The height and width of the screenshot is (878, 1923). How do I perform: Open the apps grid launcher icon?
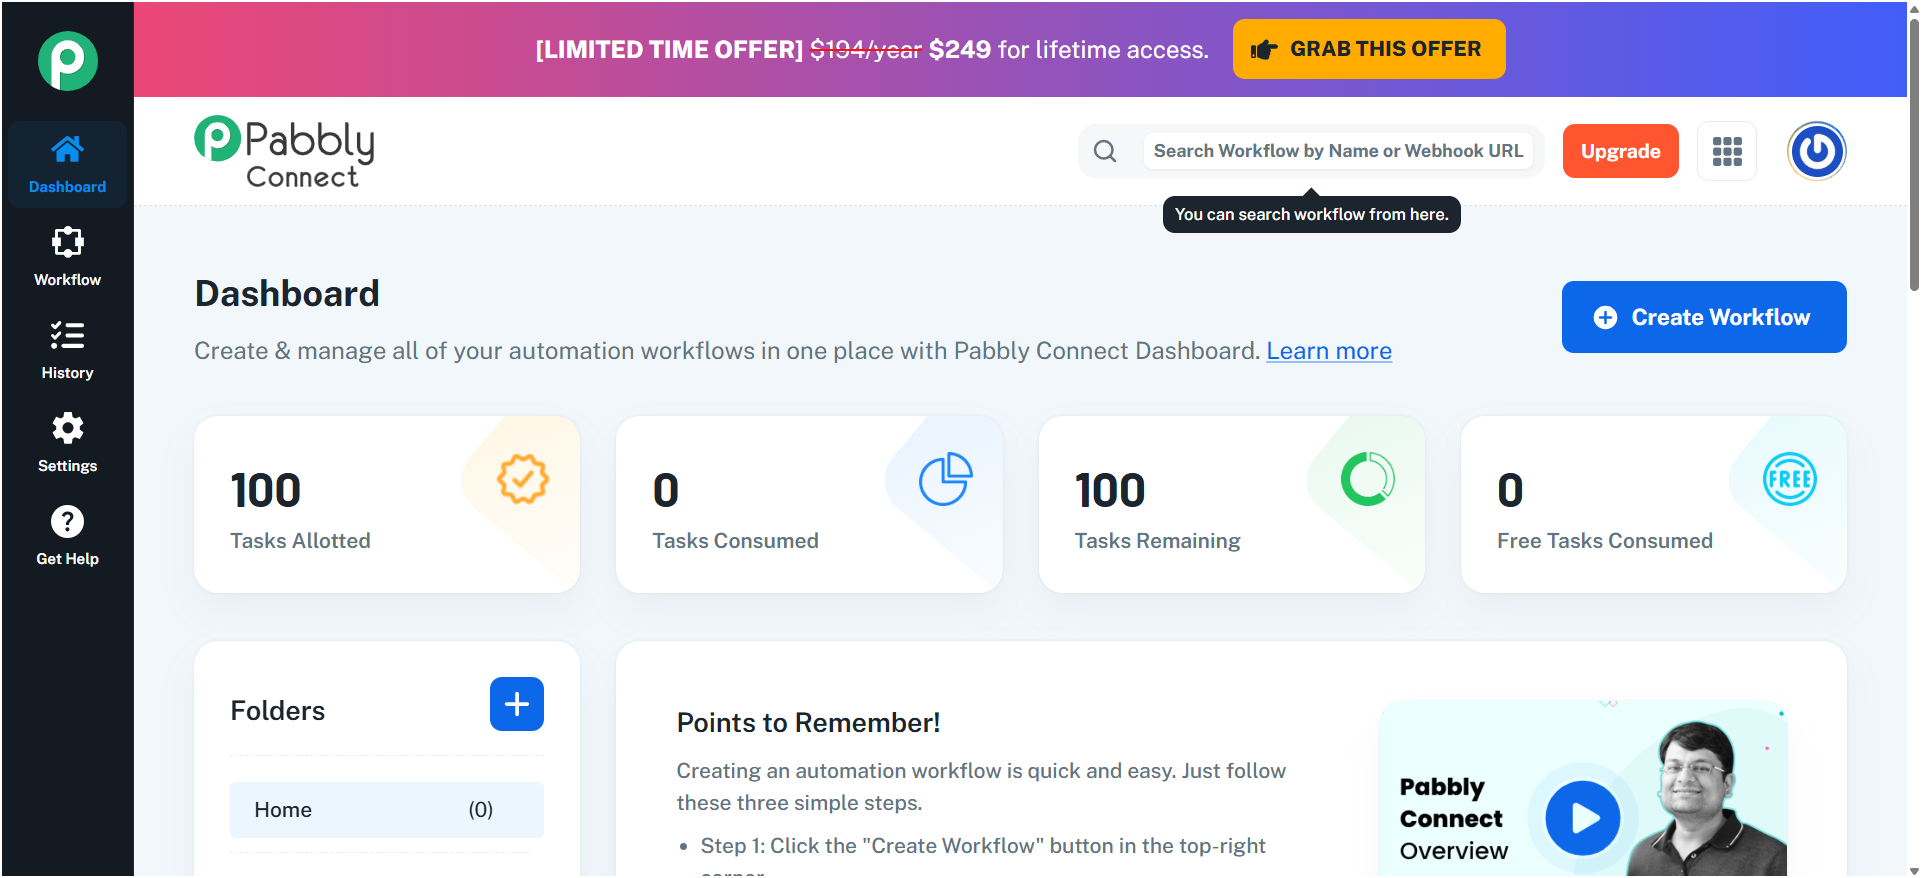click(1727, 152)
